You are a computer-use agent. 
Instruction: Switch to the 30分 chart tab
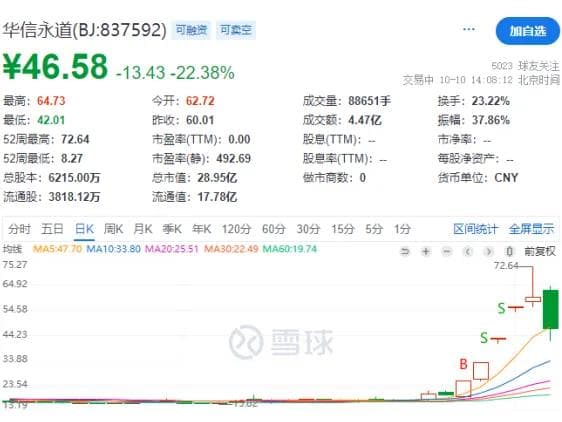[308, 229]
